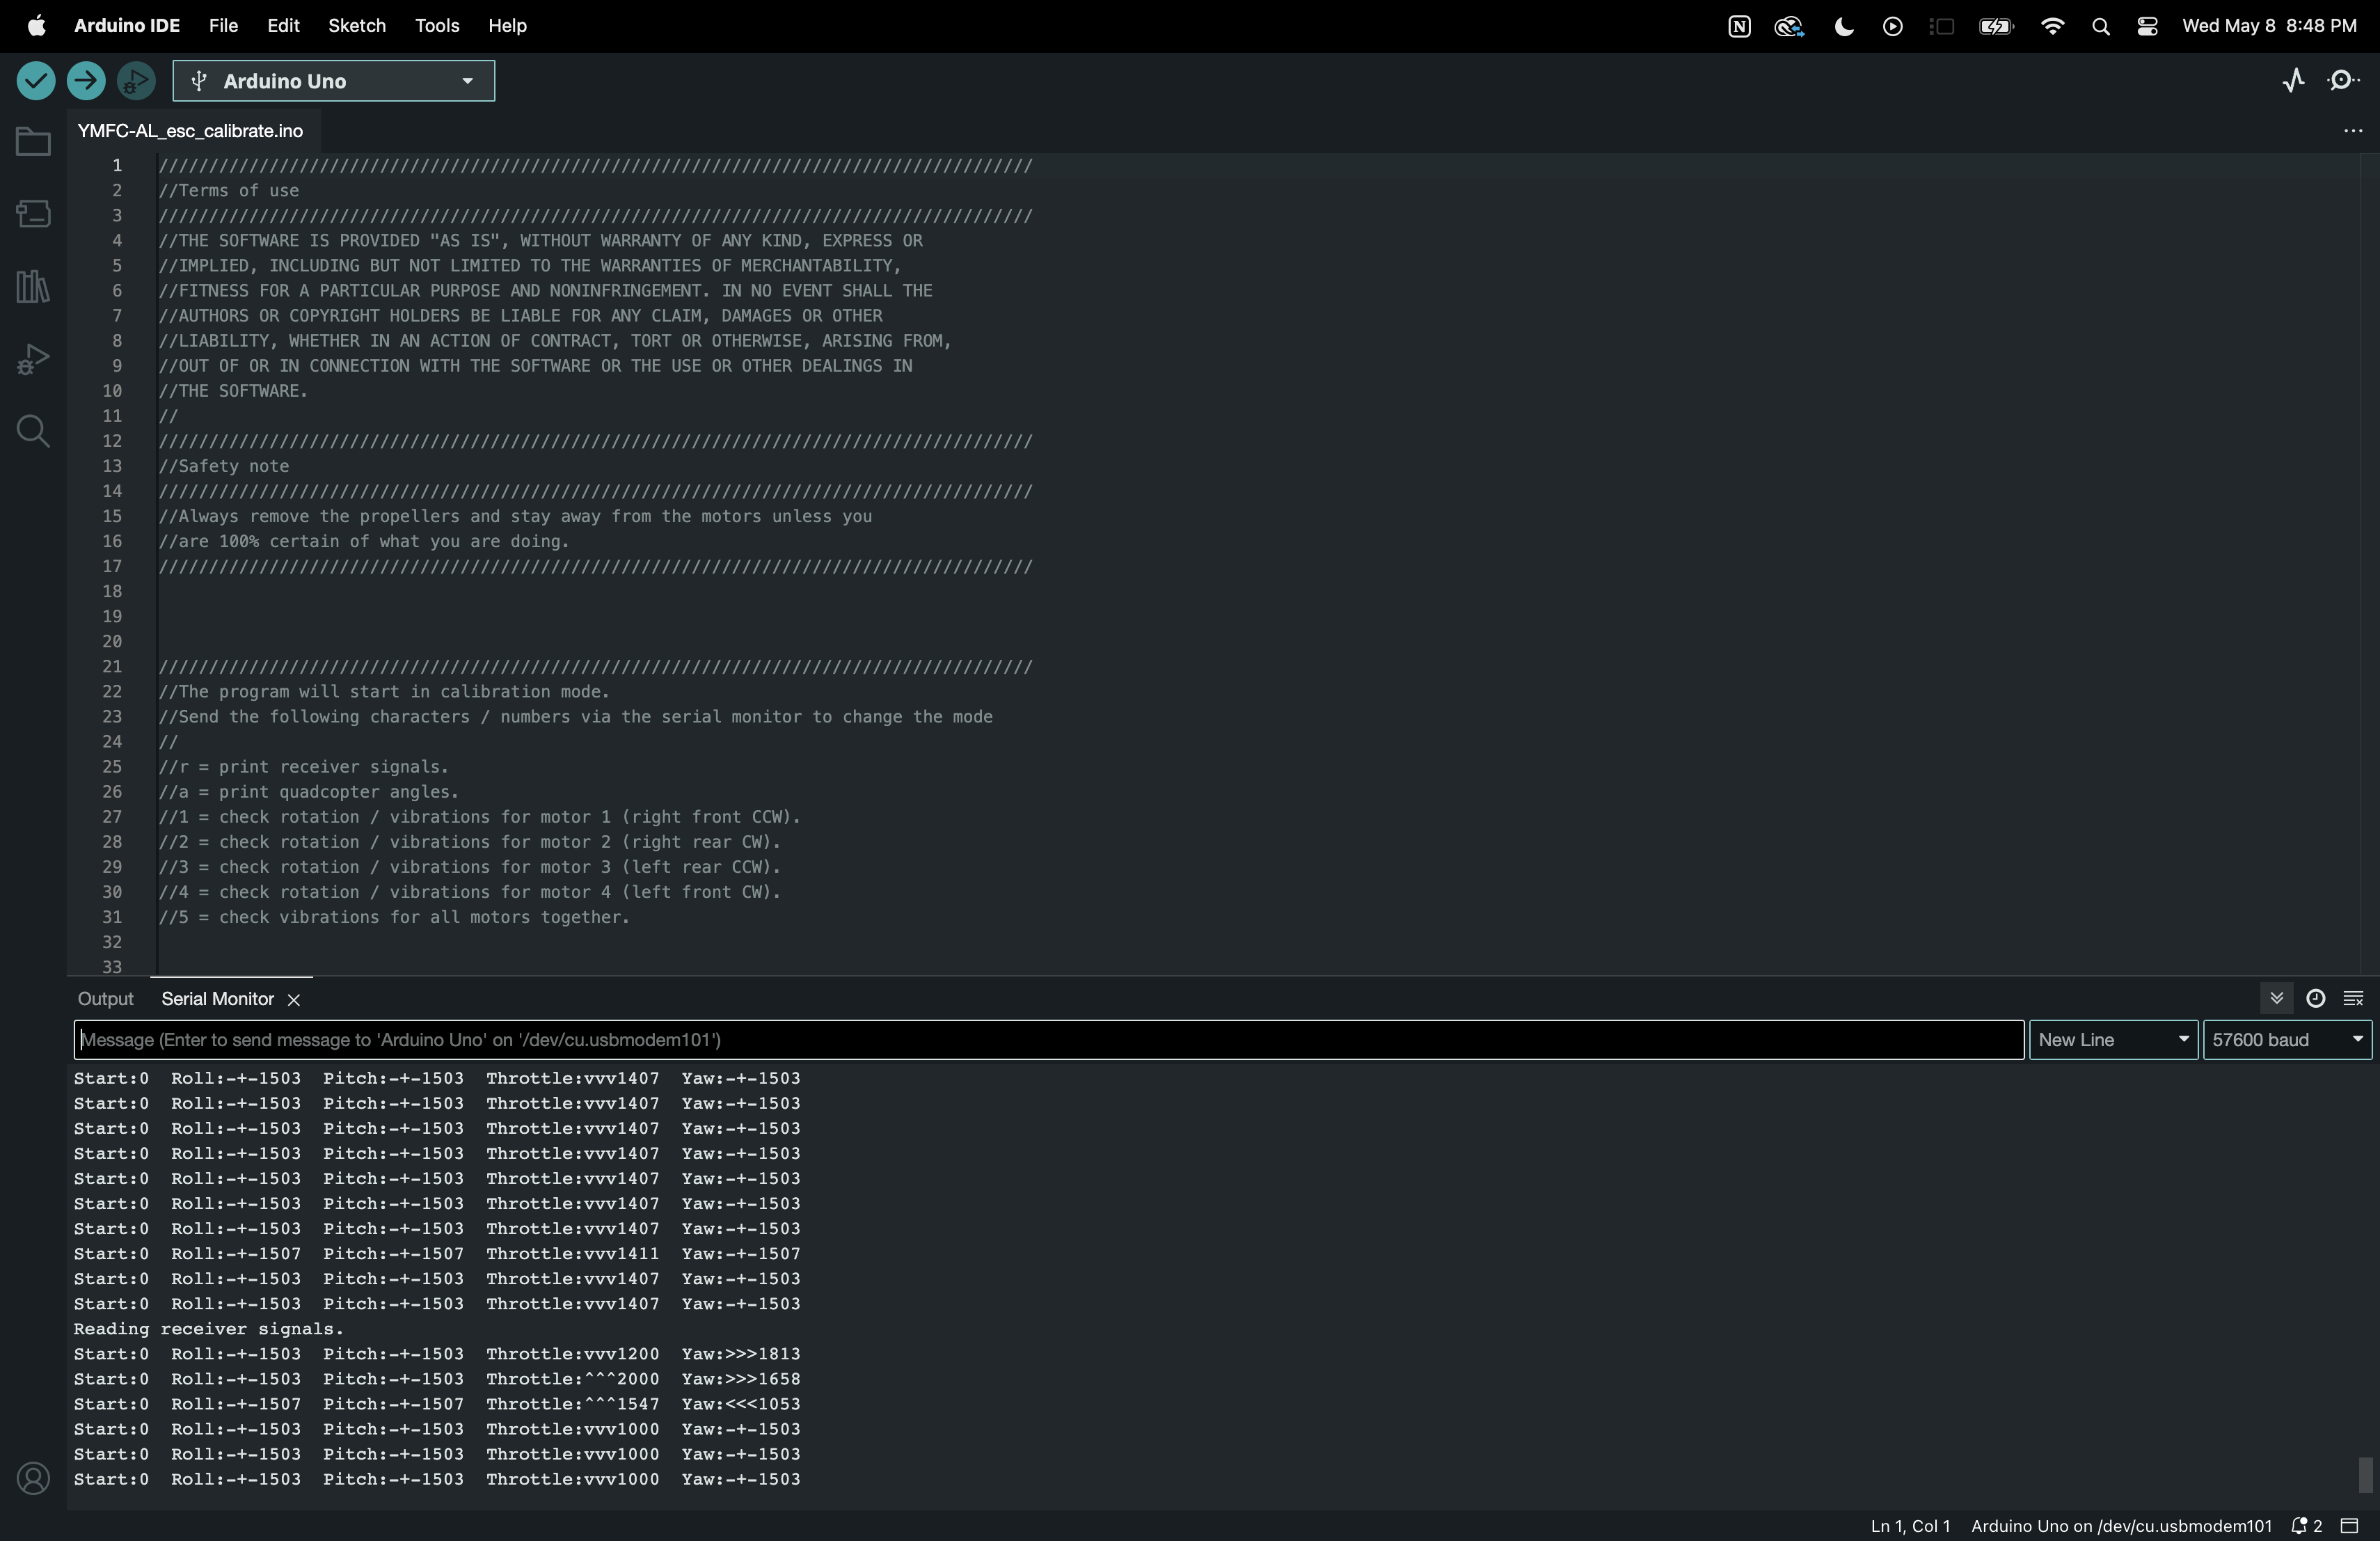Open the Sketchbook folder sidebar icon

[33, 142]
